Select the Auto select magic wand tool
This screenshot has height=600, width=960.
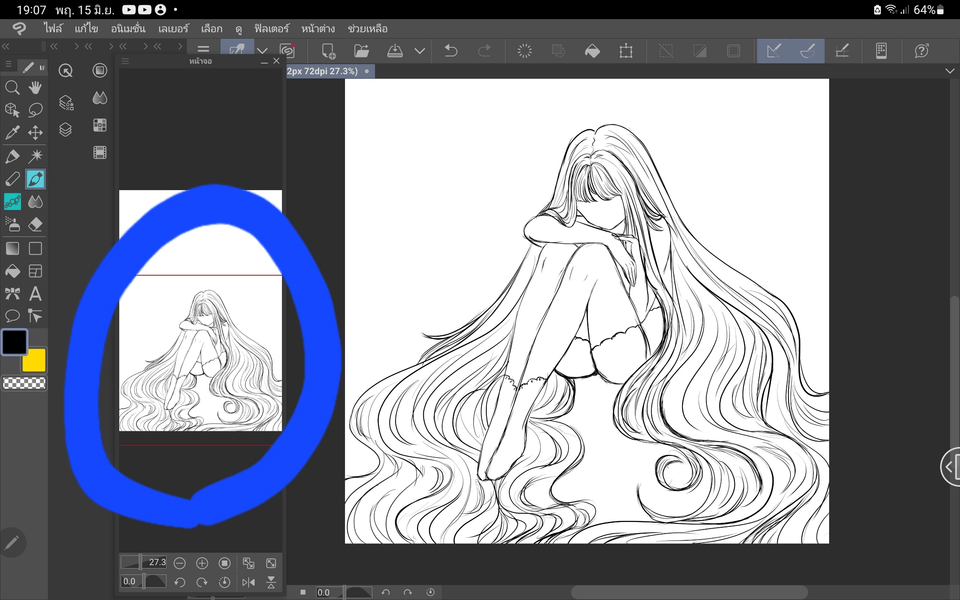point(36,156)
